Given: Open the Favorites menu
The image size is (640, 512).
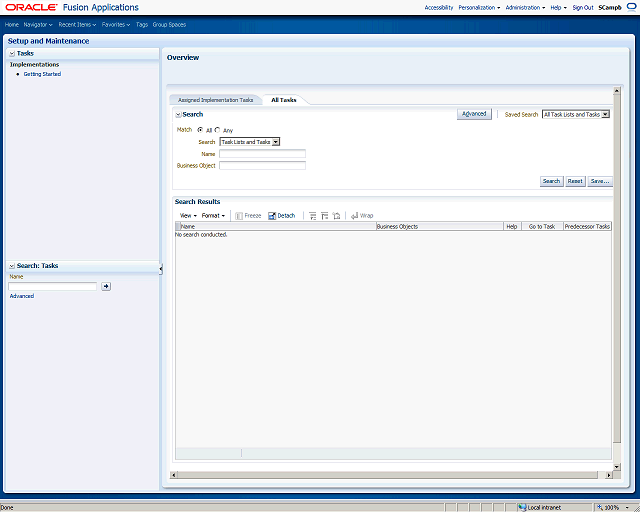Looking at the screenshot, I should (x=116, y=24).
